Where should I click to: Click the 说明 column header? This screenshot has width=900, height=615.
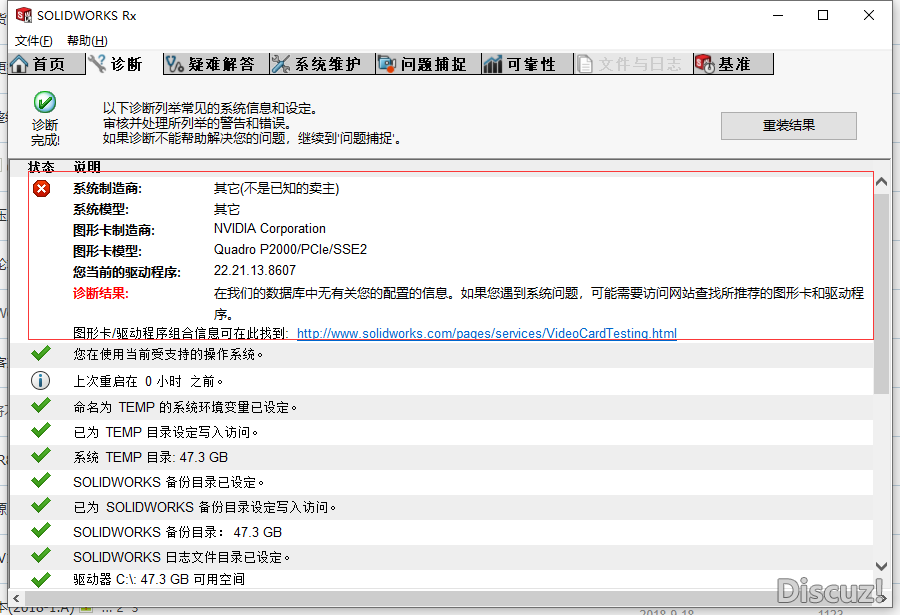[x=87, y=167]
